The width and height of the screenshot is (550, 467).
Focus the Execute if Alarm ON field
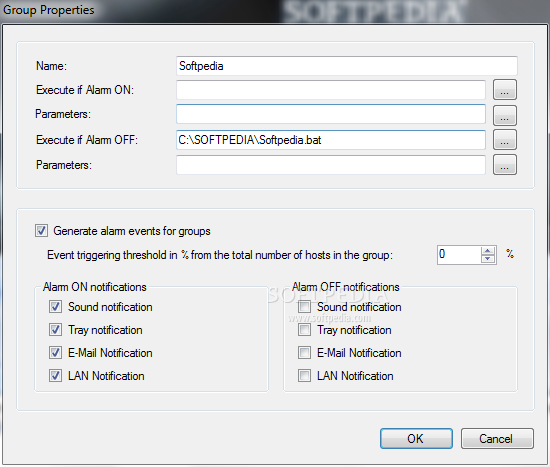point(331,90)
